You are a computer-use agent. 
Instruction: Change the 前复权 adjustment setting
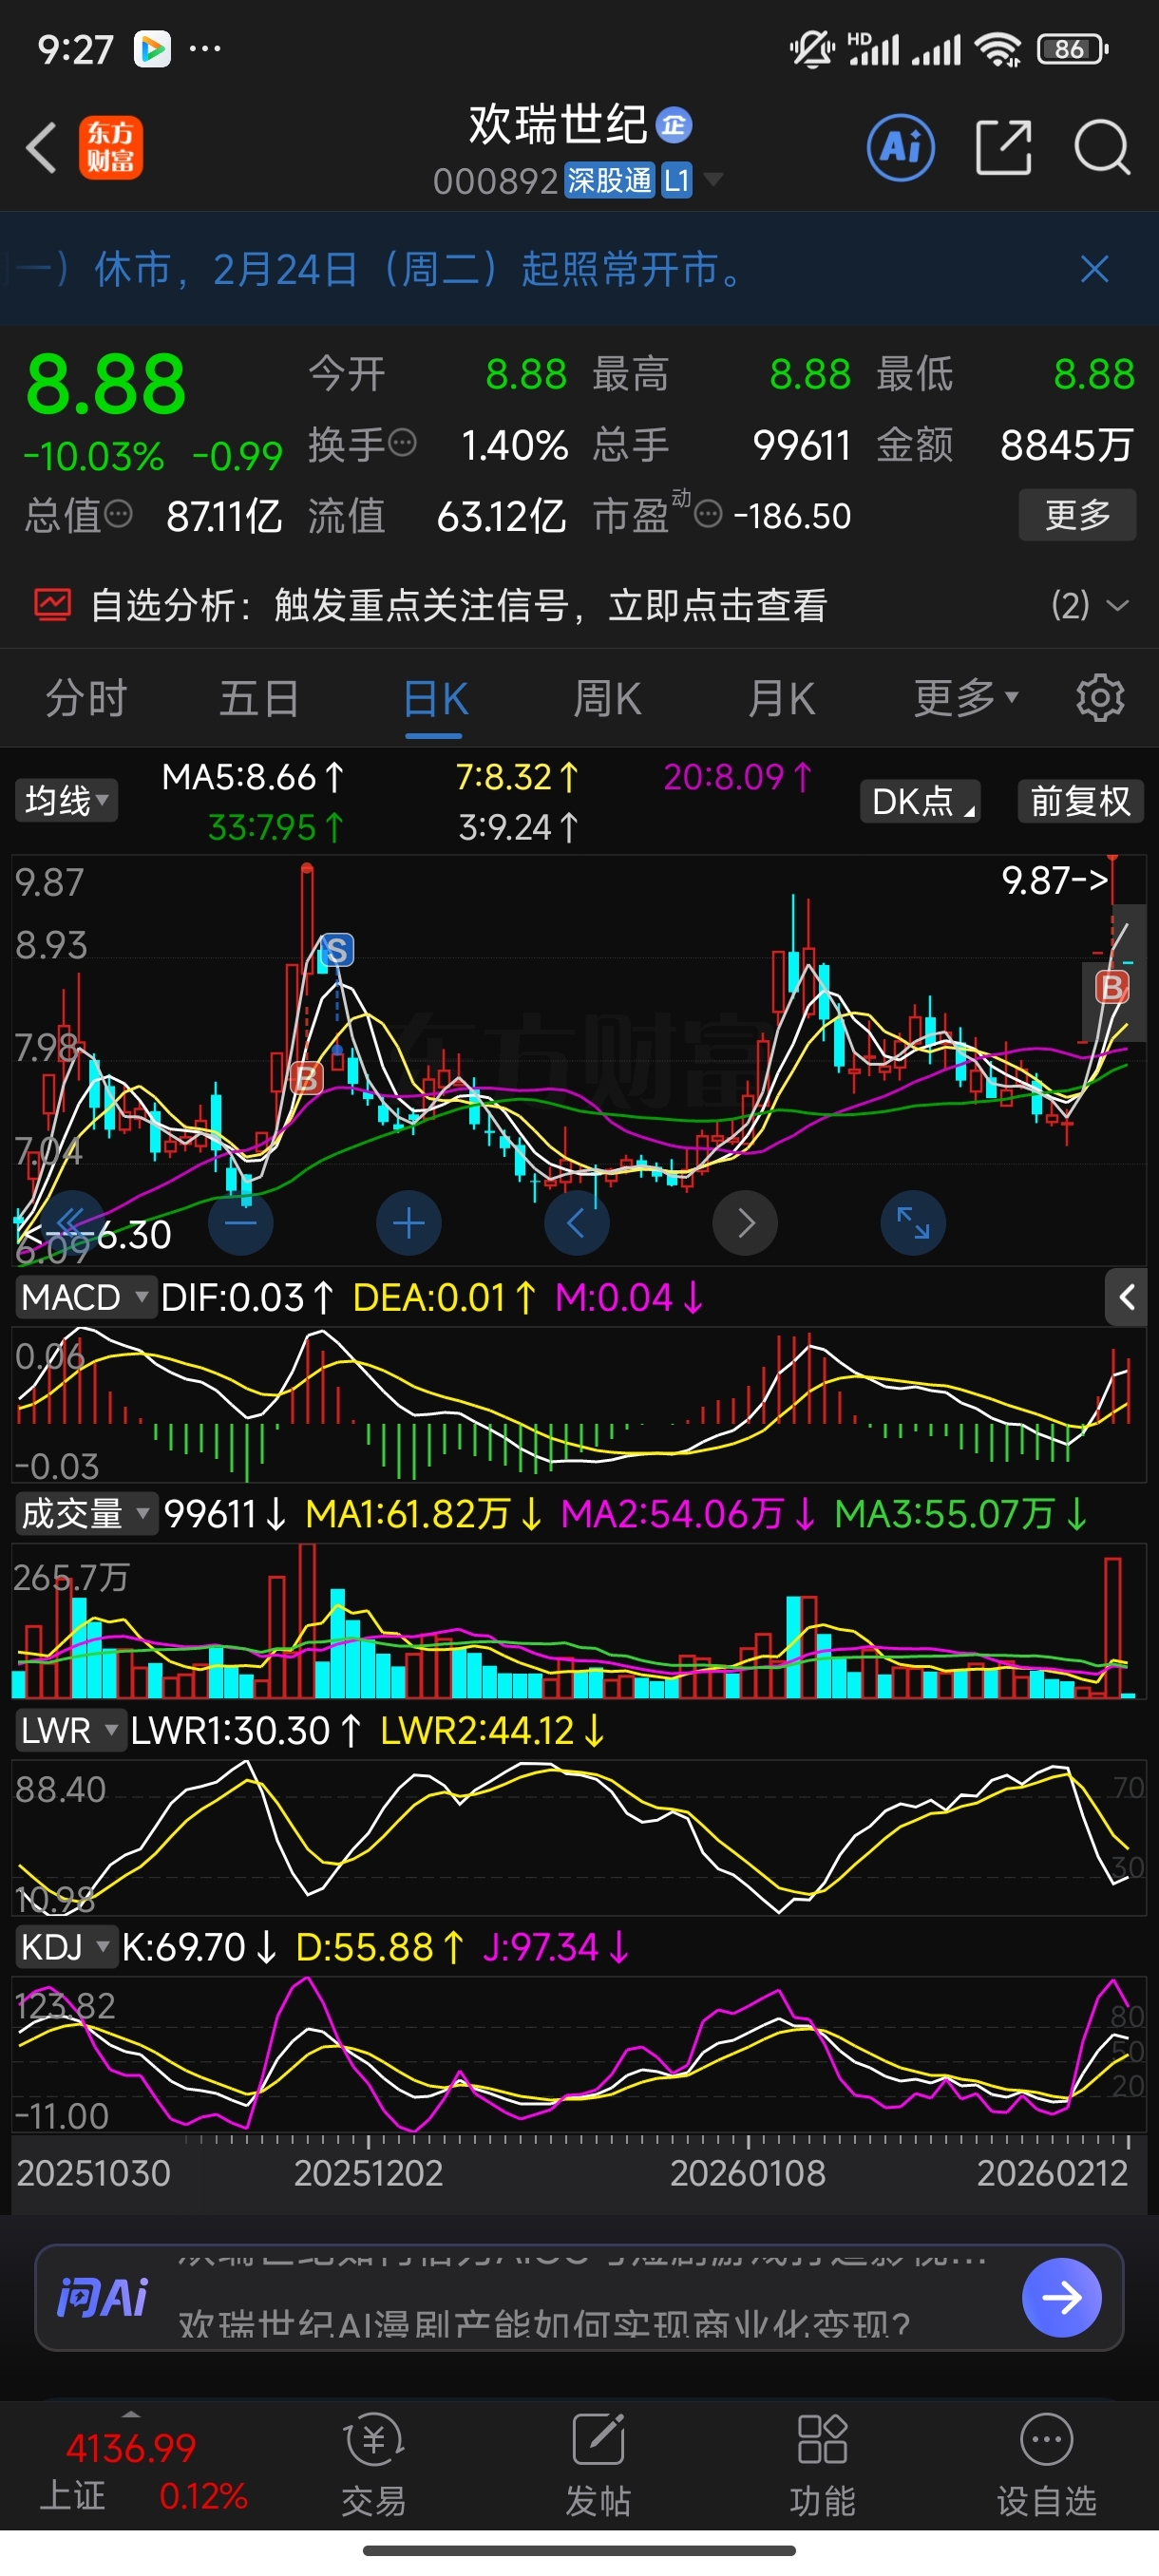click(x=1080, y=801)
